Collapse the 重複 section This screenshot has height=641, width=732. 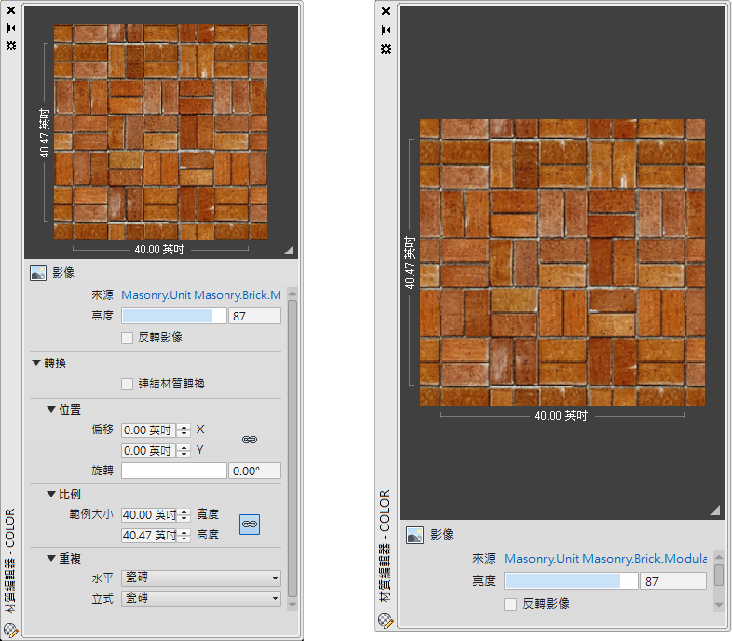point(51,558)
